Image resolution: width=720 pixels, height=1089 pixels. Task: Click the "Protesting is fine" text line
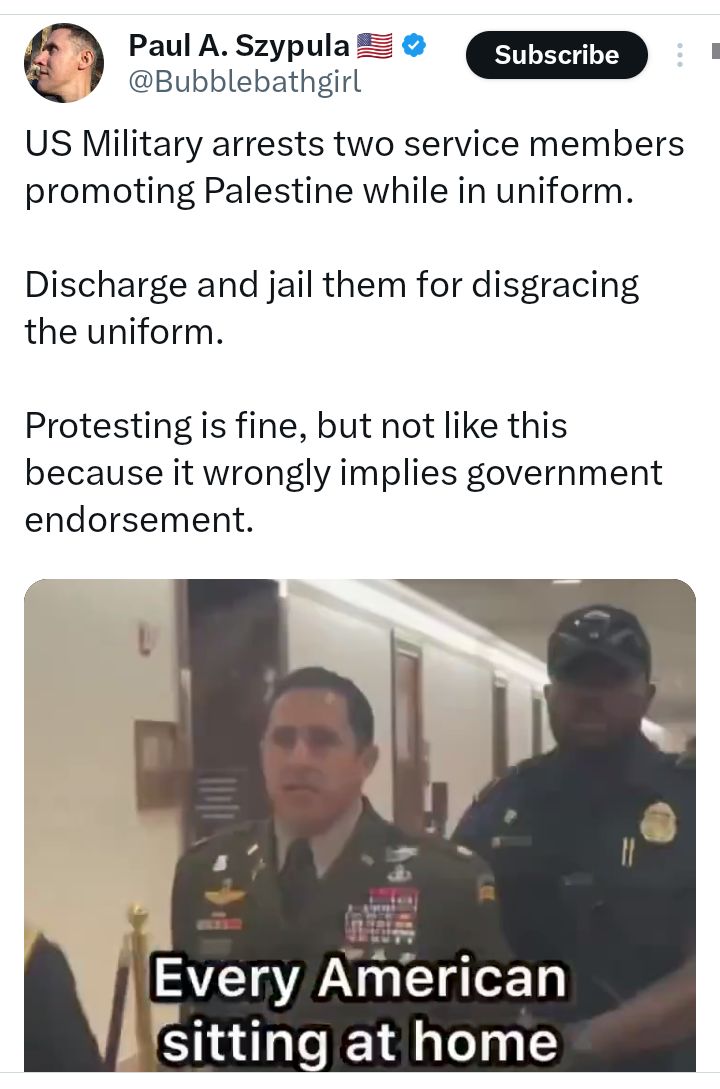click(296, 426)
